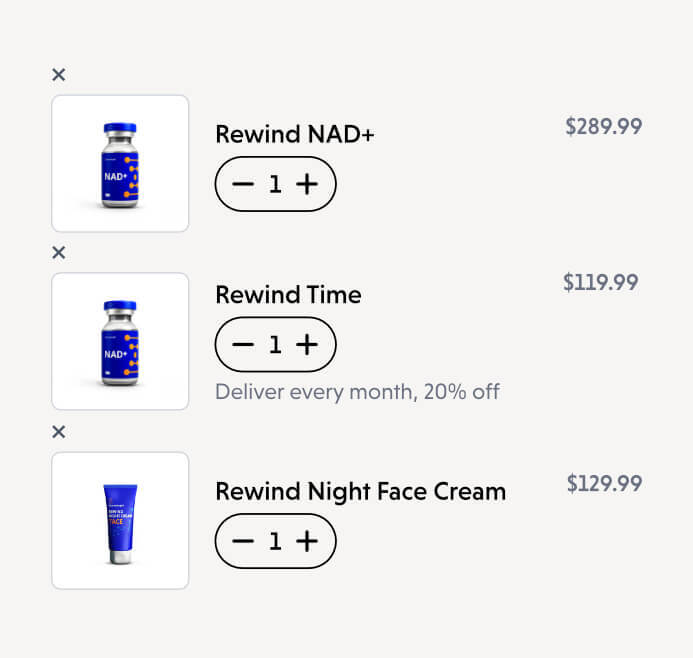View the Night Face Cream tube image
693x658 pixels.
pos(120,521)
